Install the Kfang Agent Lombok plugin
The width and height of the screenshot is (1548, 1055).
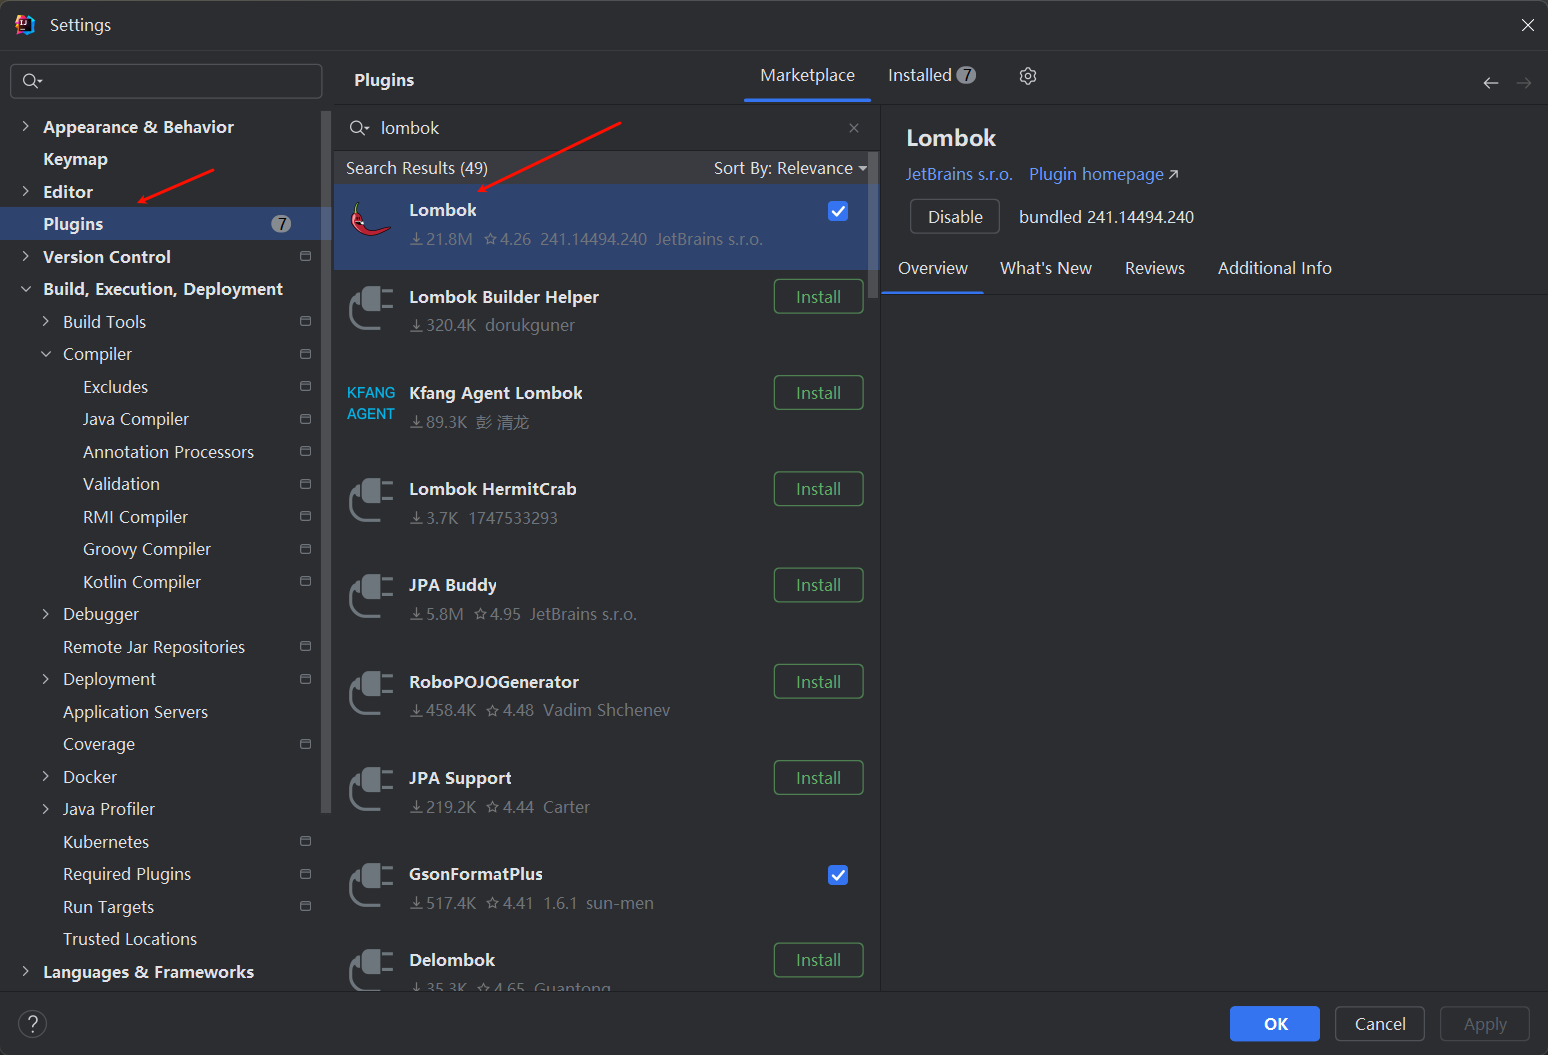(818, 393)
